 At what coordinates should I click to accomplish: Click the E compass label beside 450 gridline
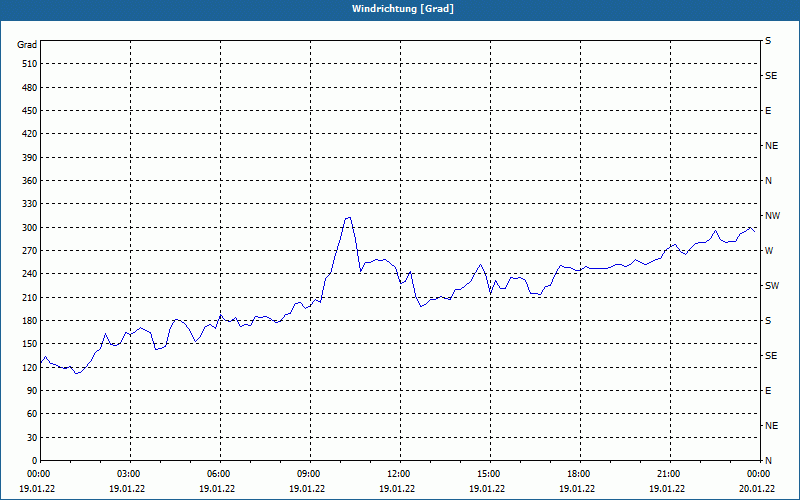[768, 111]
